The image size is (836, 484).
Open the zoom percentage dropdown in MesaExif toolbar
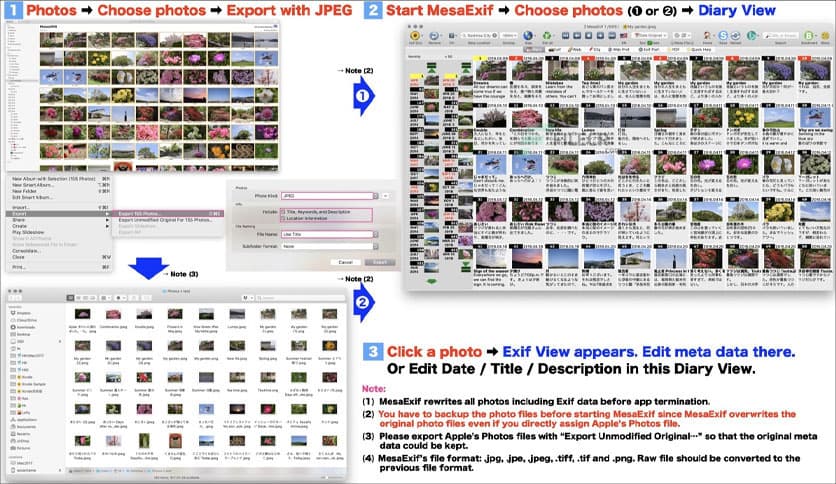(x=510, y=35)
